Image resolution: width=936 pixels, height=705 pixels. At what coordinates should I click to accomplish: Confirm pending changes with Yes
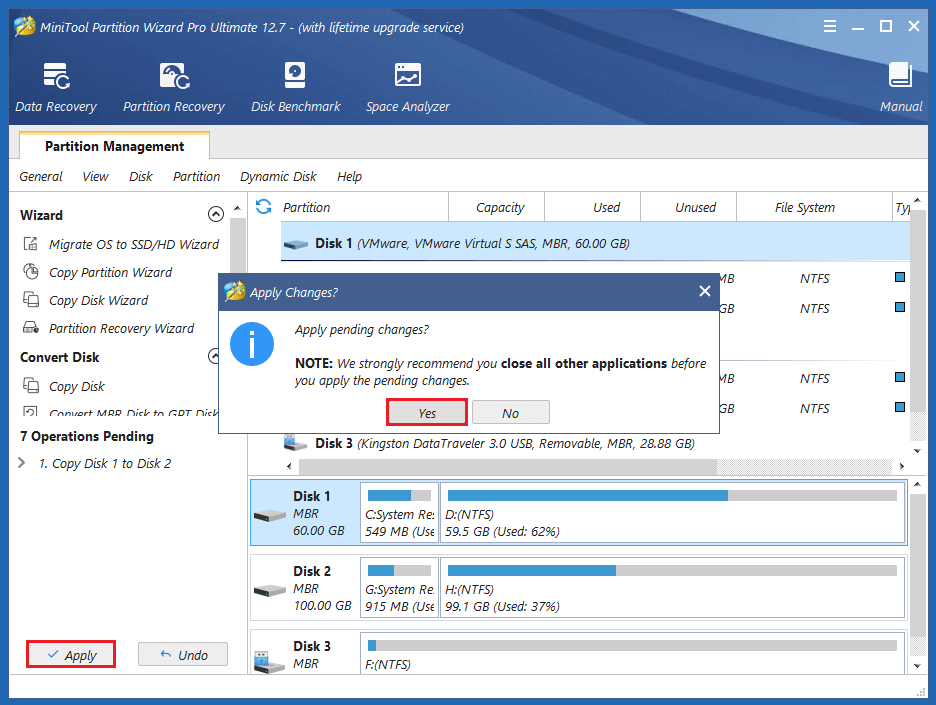(x=427, y=412)
